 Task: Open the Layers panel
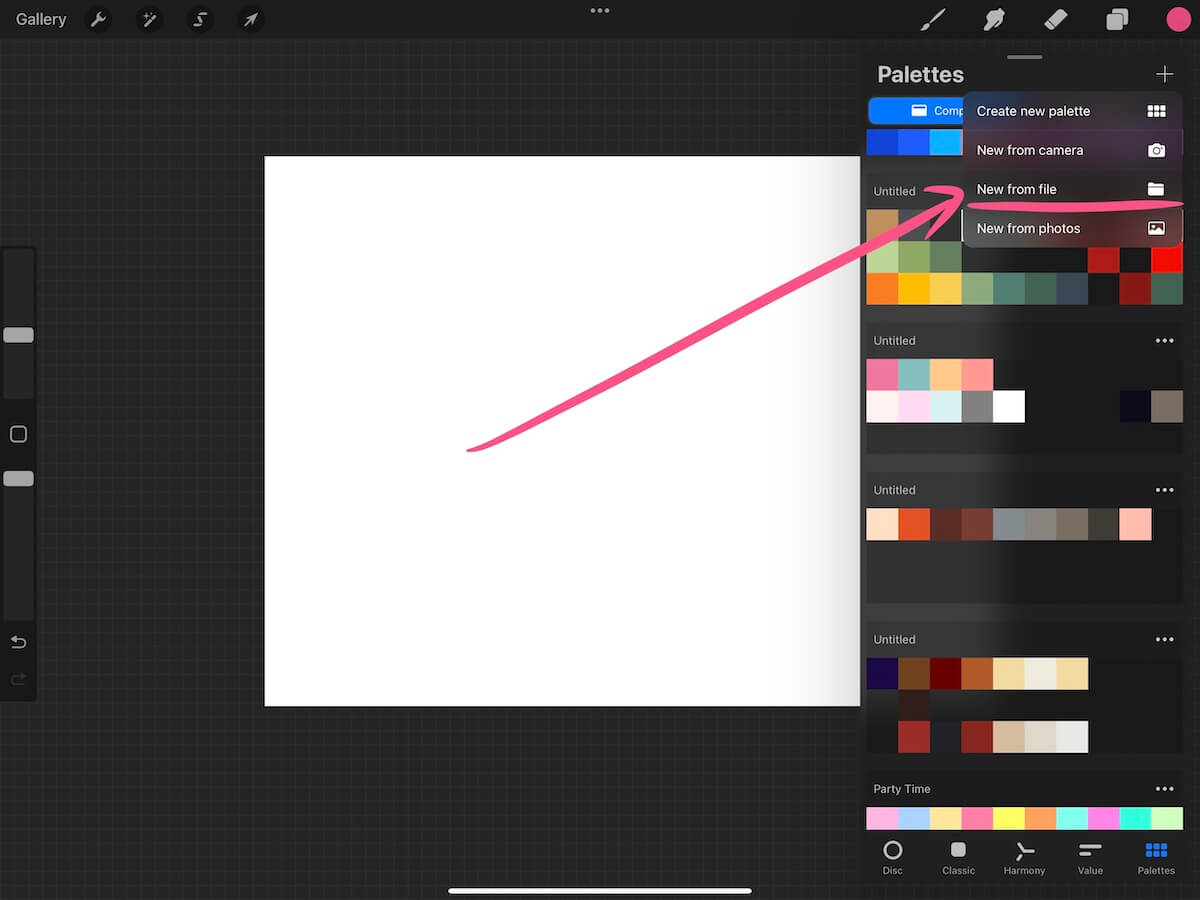click(1117, 19)
